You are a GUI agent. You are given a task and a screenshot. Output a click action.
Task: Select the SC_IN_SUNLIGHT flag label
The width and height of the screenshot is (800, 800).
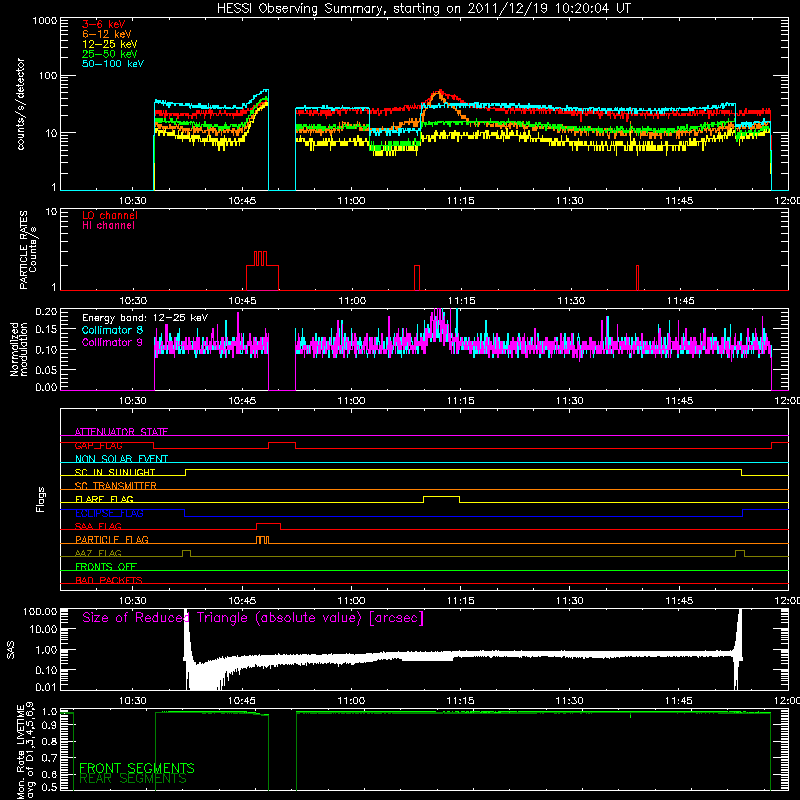point(115,472)
